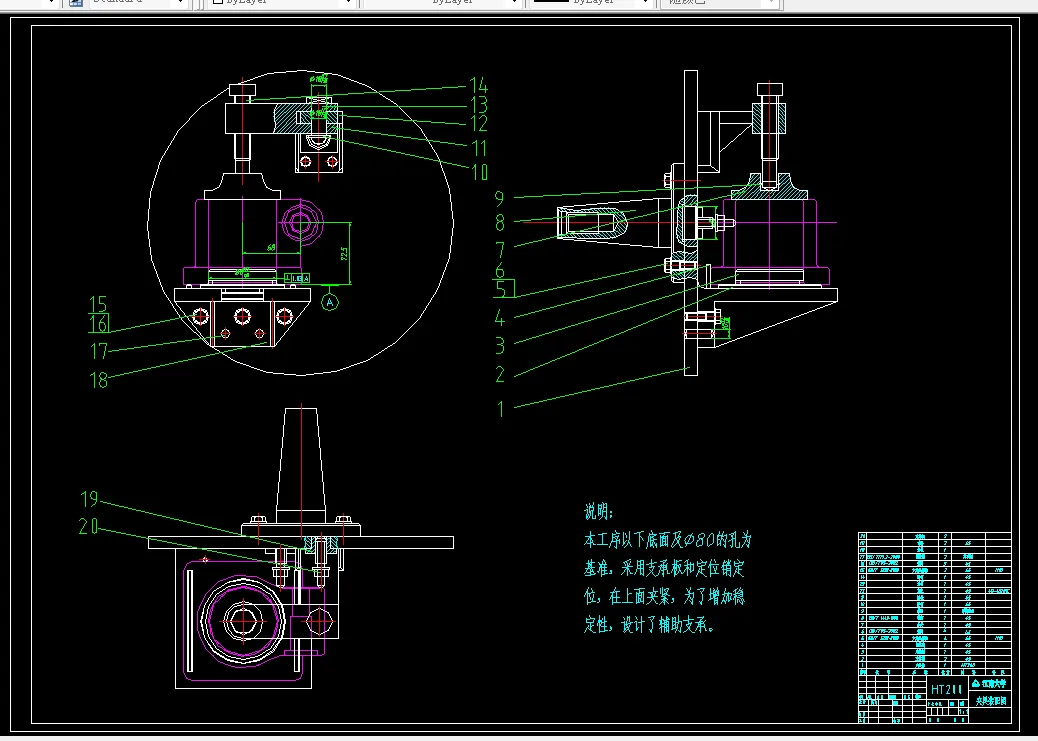Screen dimensions: 1038x741
Task: Pick balloon number 2 label
Action: [500, 374]
